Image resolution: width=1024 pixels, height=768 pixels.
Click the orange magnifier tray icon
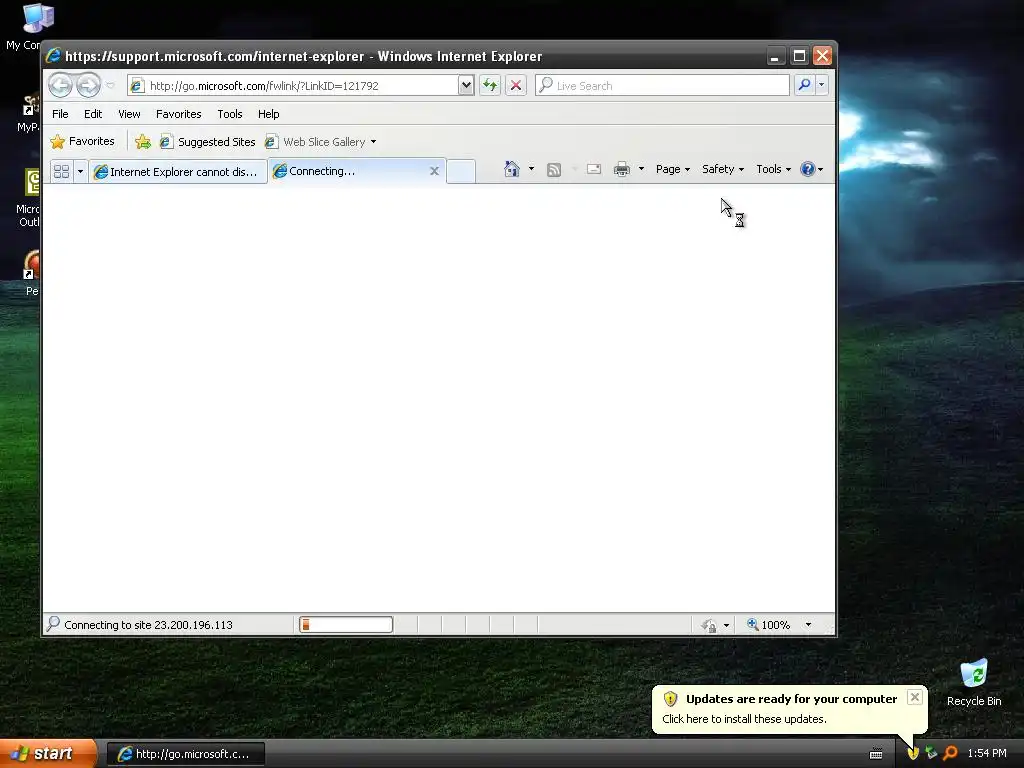[x=950, y=753]
